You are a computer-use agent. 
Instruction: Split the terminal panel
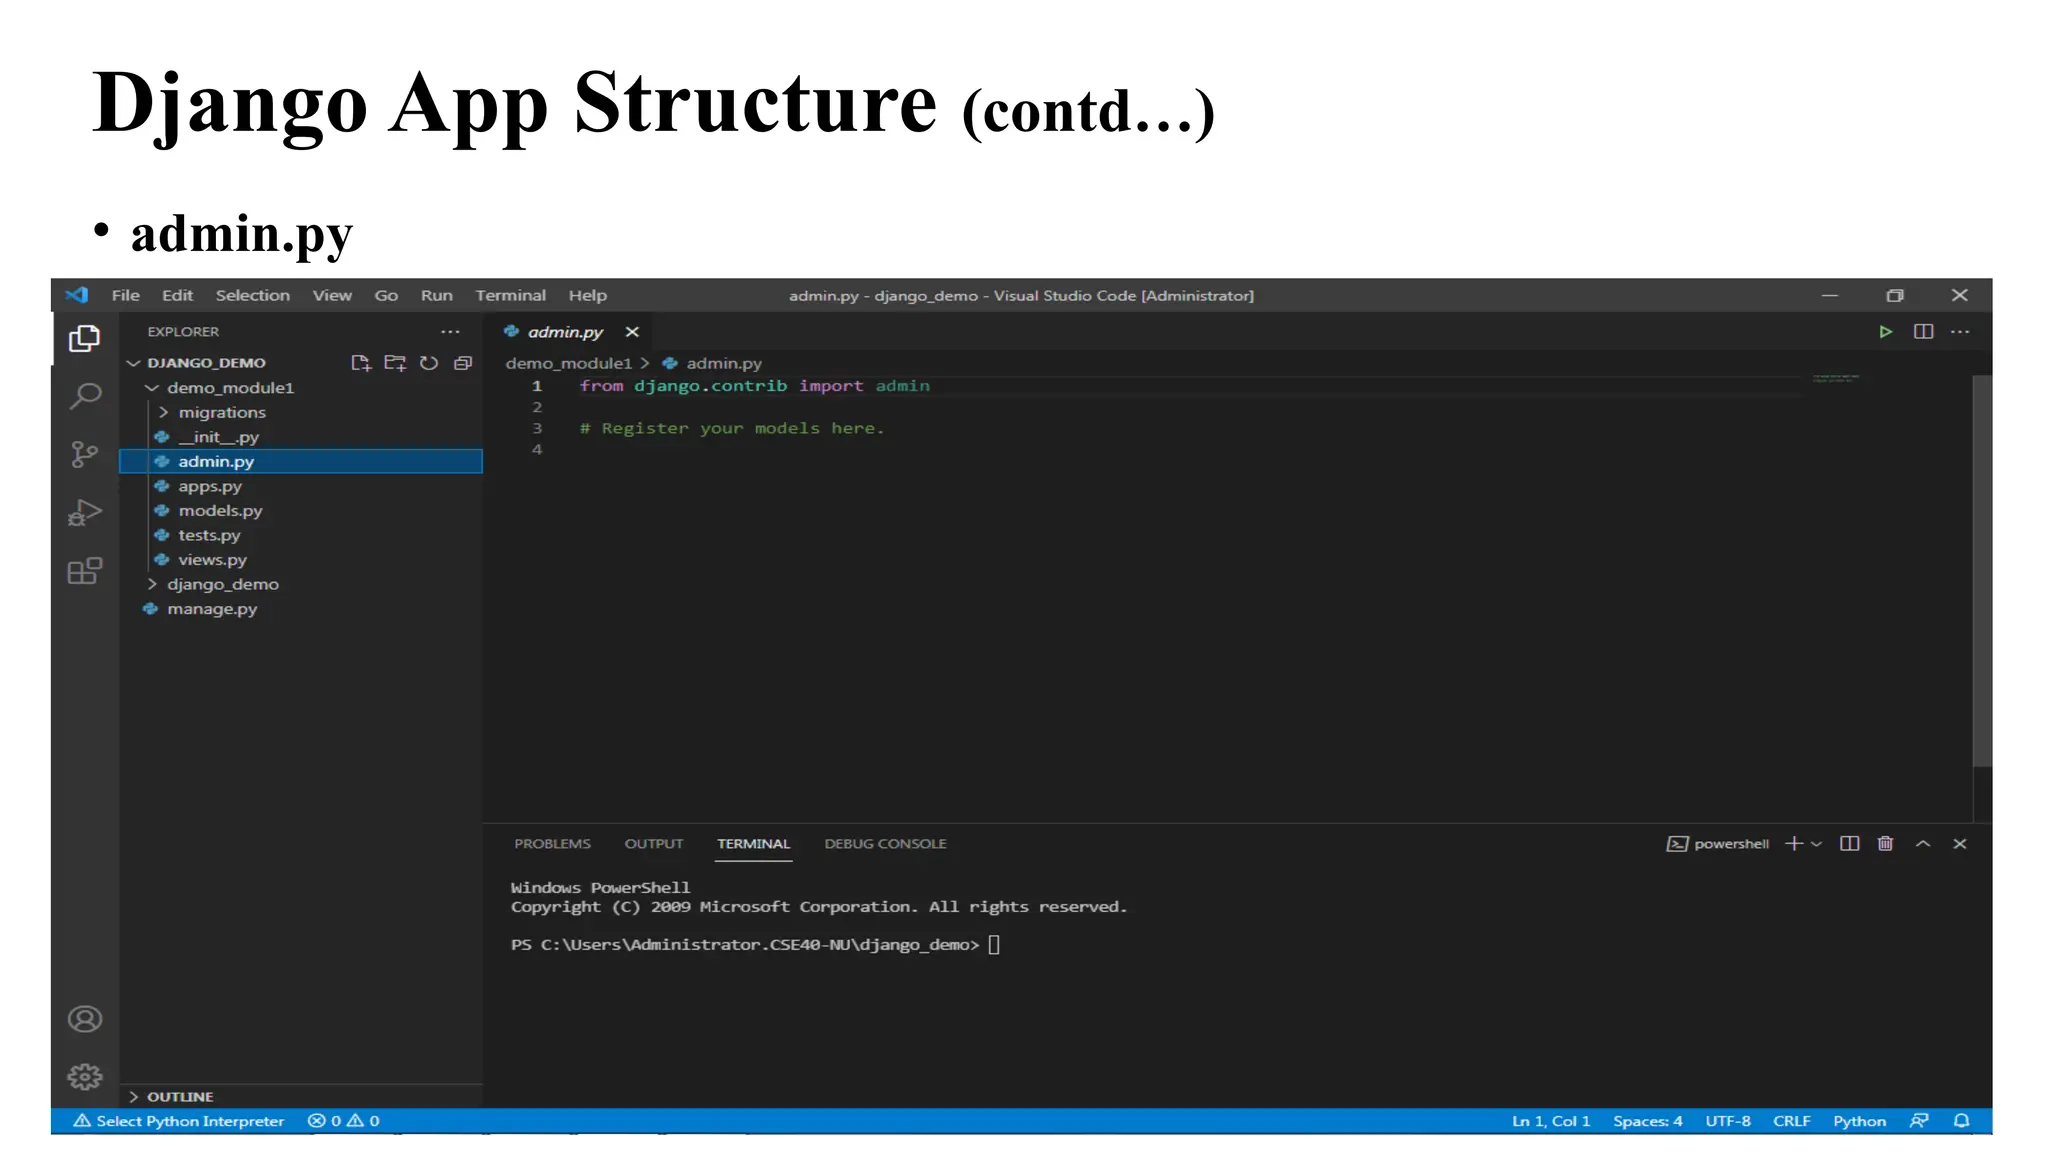(1850, 844)
